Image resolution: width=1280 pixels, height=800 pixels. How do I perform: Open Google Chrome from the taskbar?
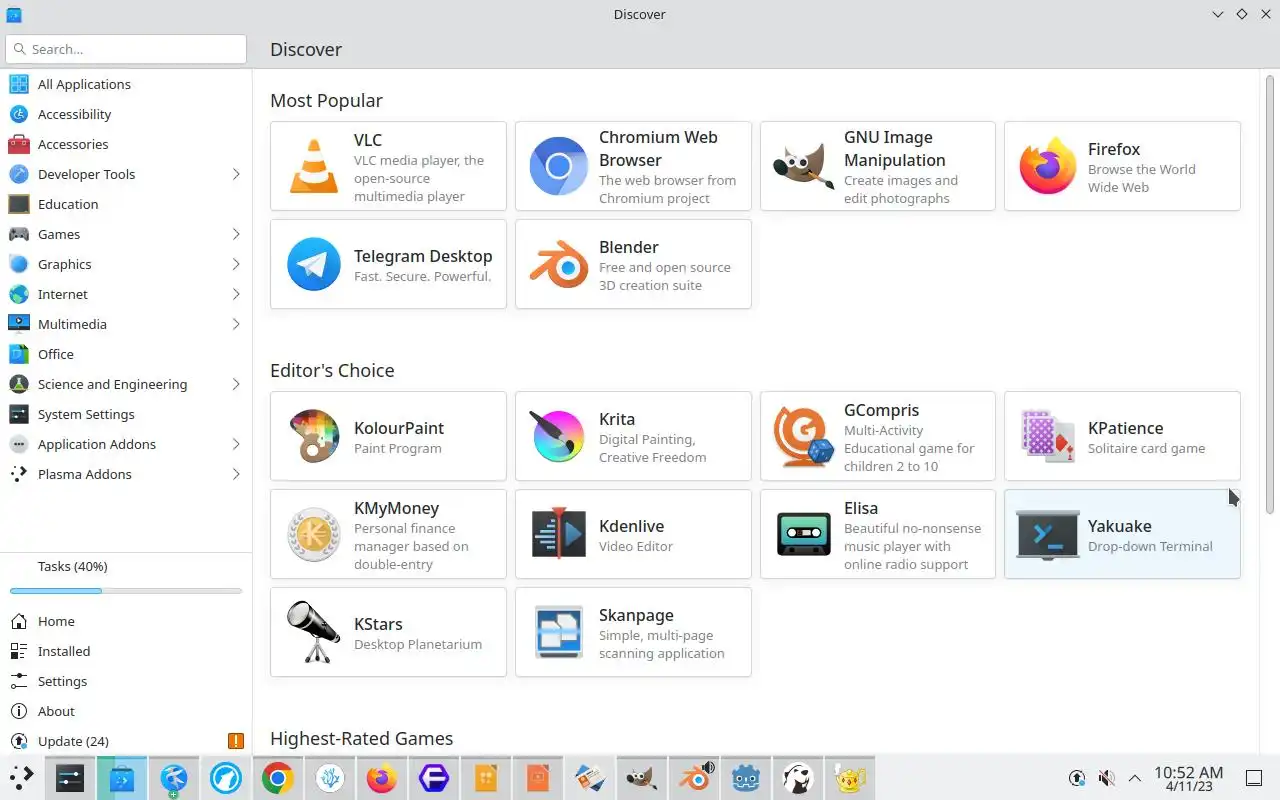pos(278,778)
